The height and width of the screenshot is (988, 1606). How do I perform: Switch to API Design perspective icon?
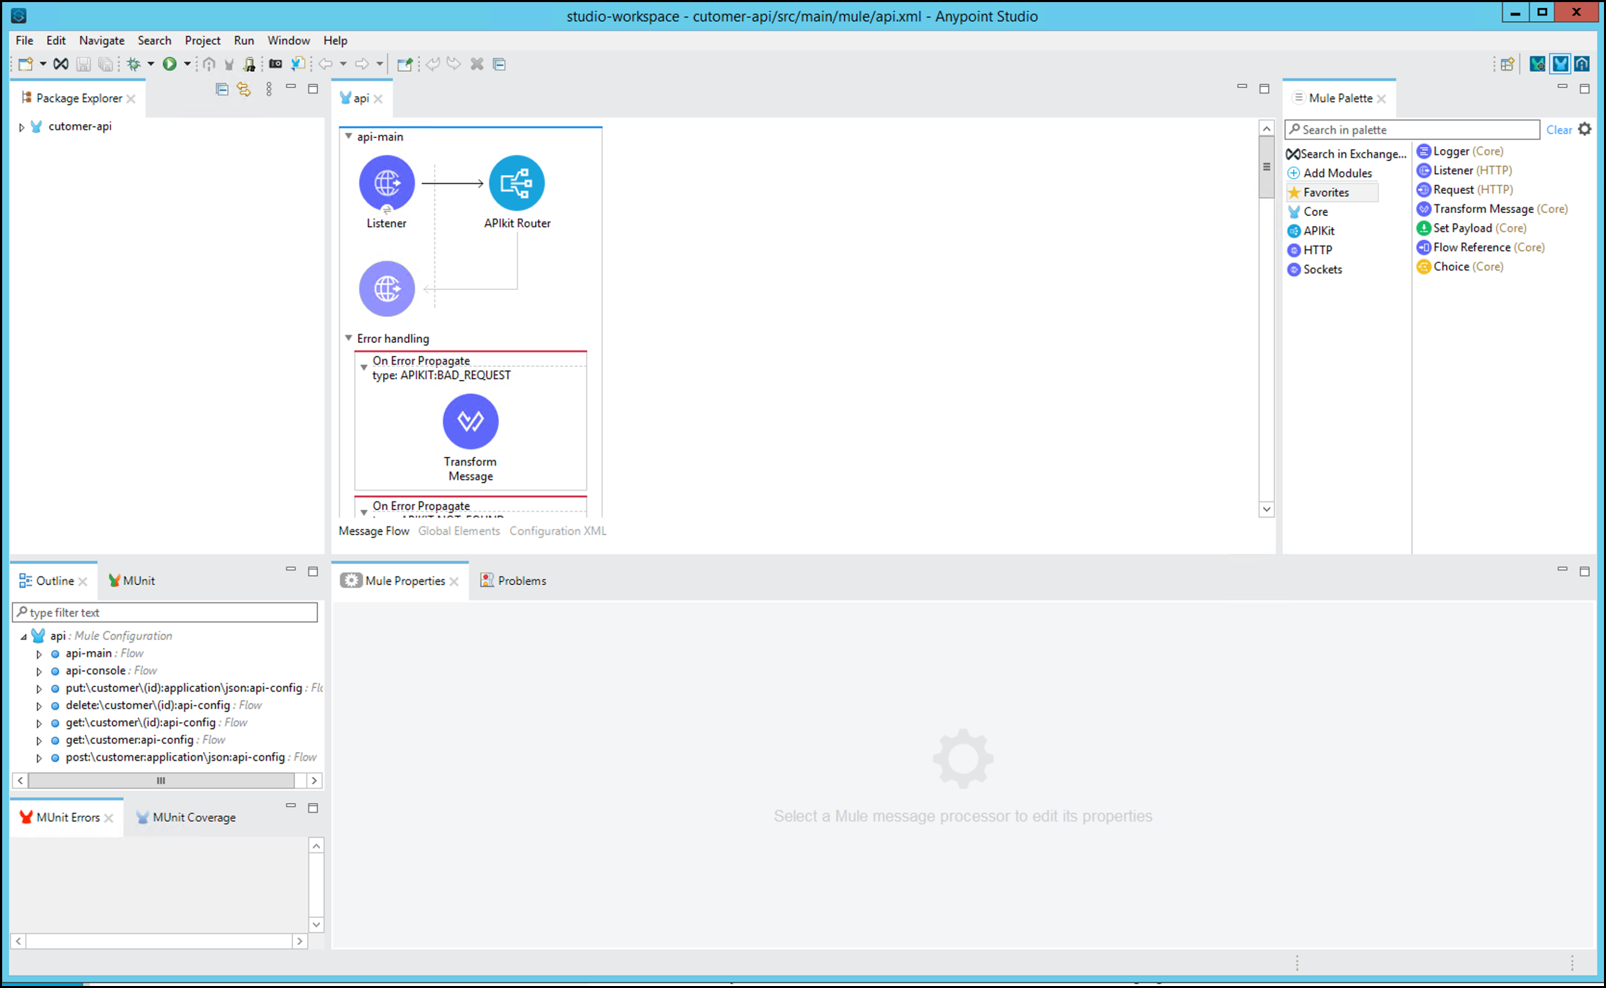1582,64
